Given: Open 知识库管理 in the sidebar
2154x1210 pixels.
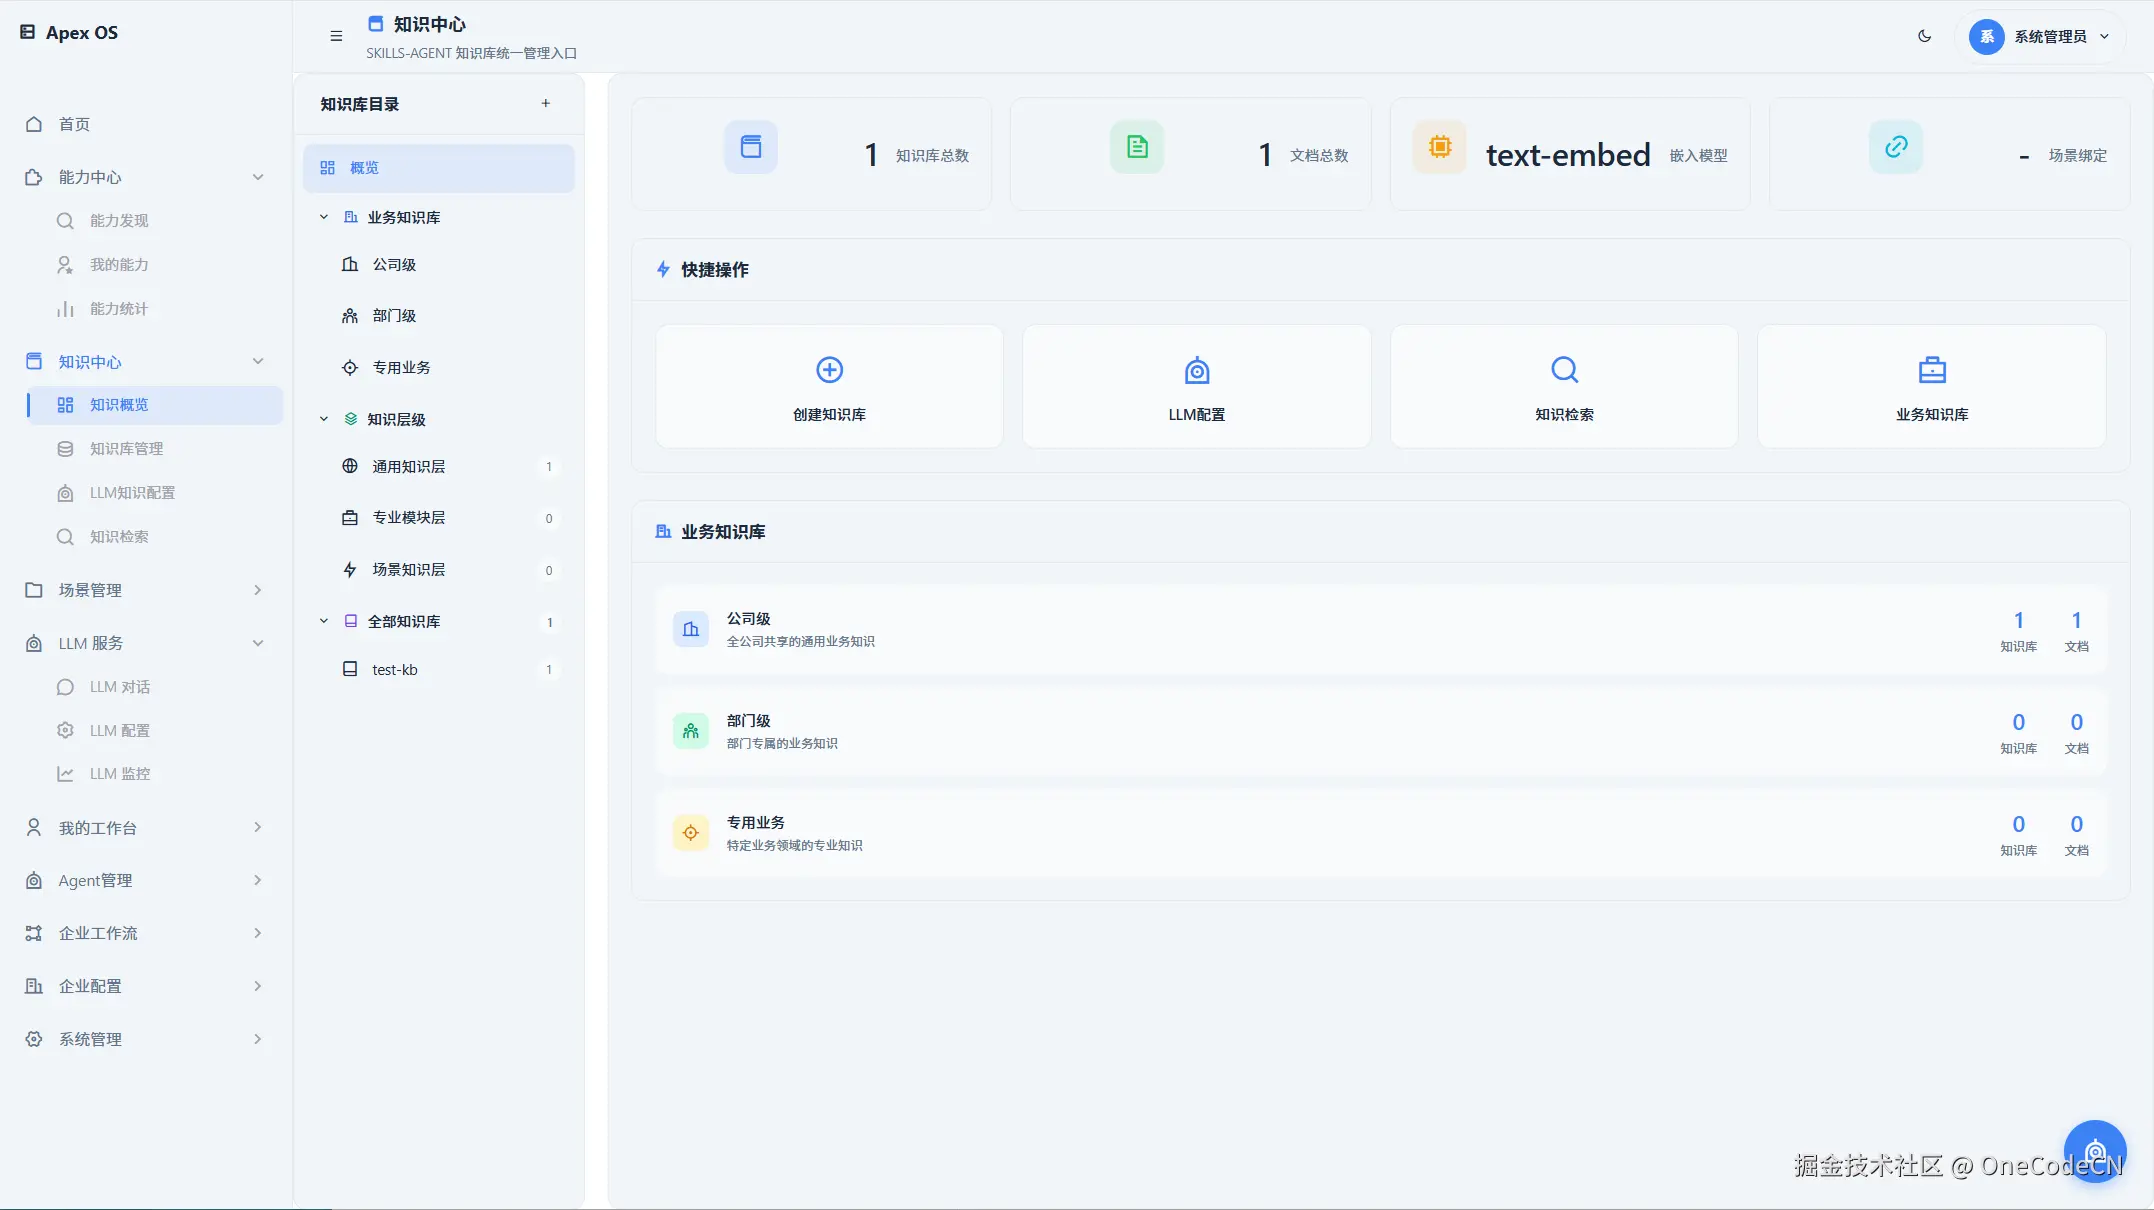Looking at the screenshot, I should click(x=126, y=449).
